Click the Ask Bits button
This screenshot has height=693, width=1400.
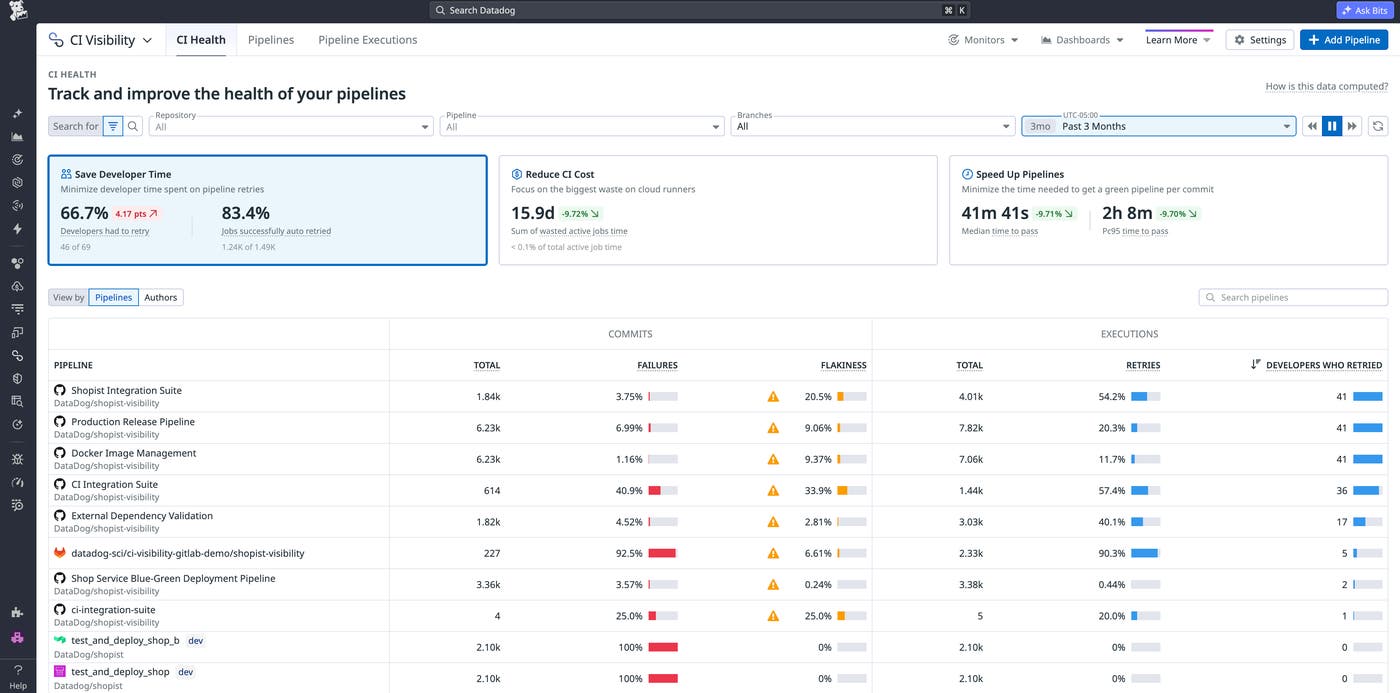click(x=1364, y=10)
